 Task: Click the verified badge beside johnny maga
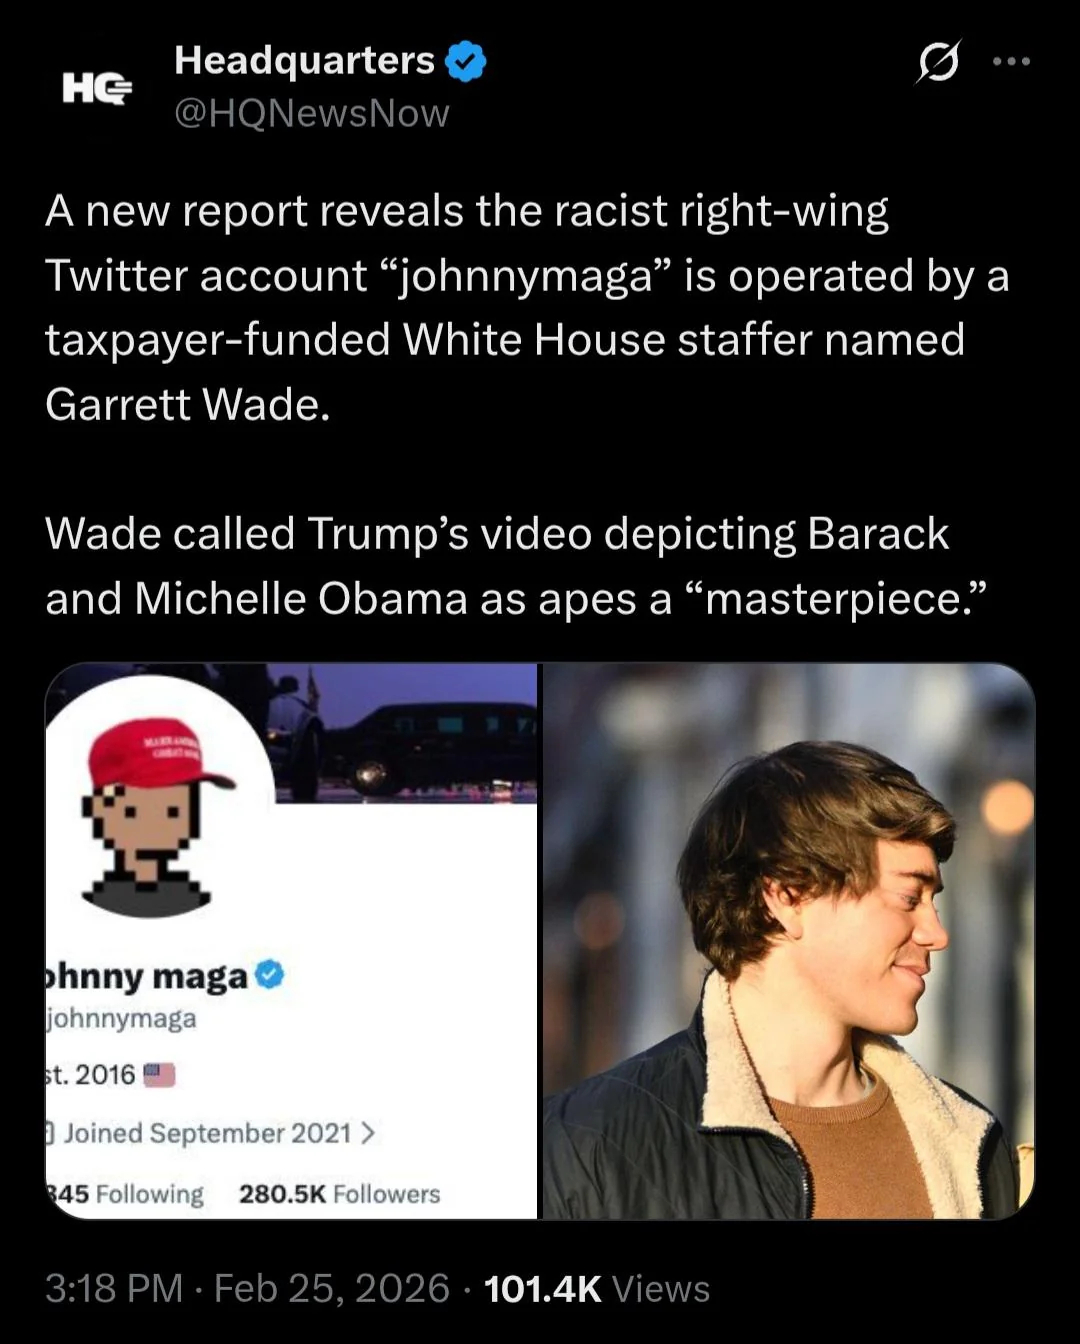269,973
